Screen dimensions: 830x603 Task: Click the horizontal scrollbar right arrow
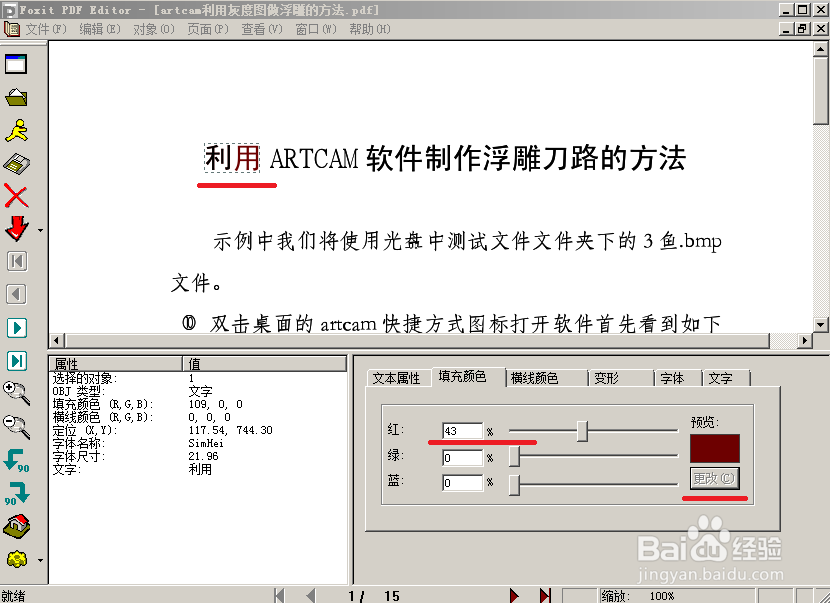804,340
